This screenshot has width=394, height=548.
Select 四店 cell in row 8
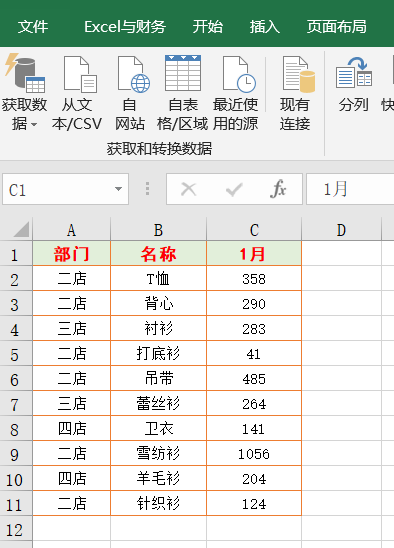(x=72, y=428)
